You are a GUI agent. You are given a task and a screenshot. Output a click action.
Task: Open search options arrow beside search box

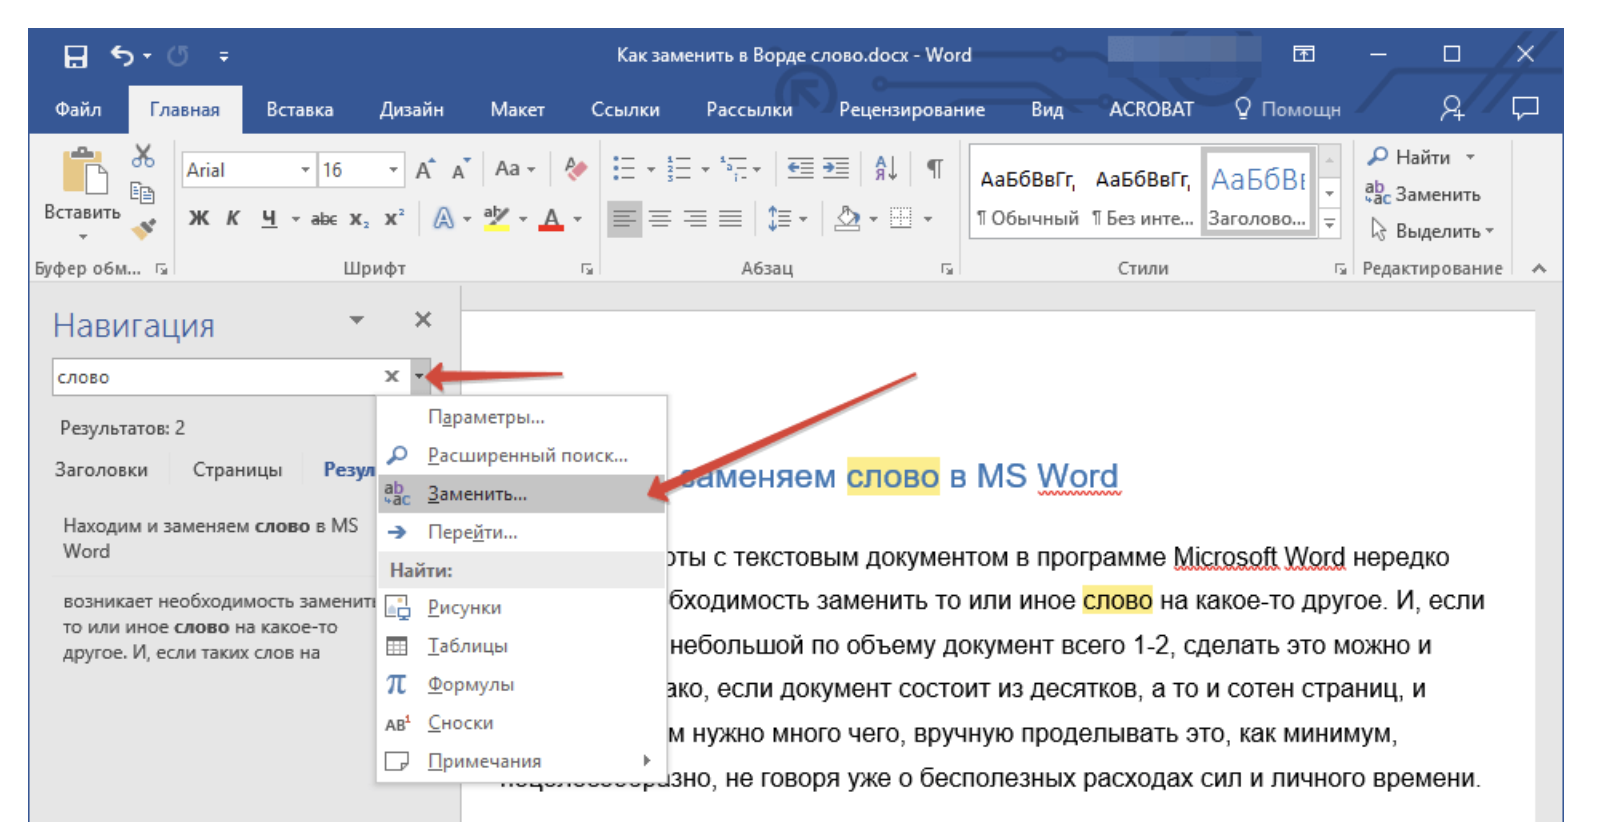pyautogui.click(x=419, y=376)
